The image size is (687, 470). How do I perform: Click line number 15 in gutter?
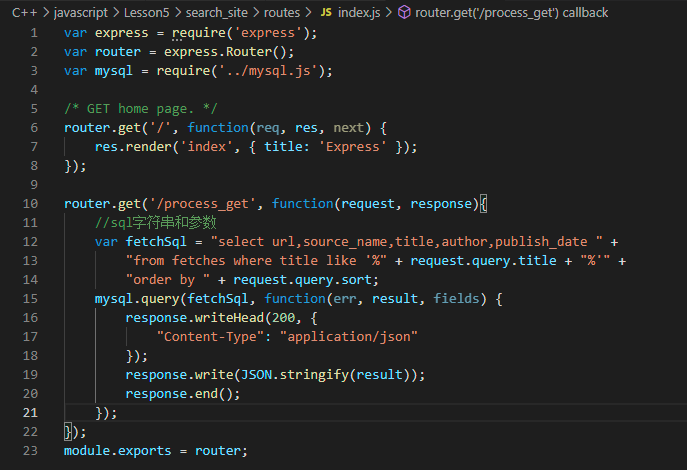click(30, 299)
